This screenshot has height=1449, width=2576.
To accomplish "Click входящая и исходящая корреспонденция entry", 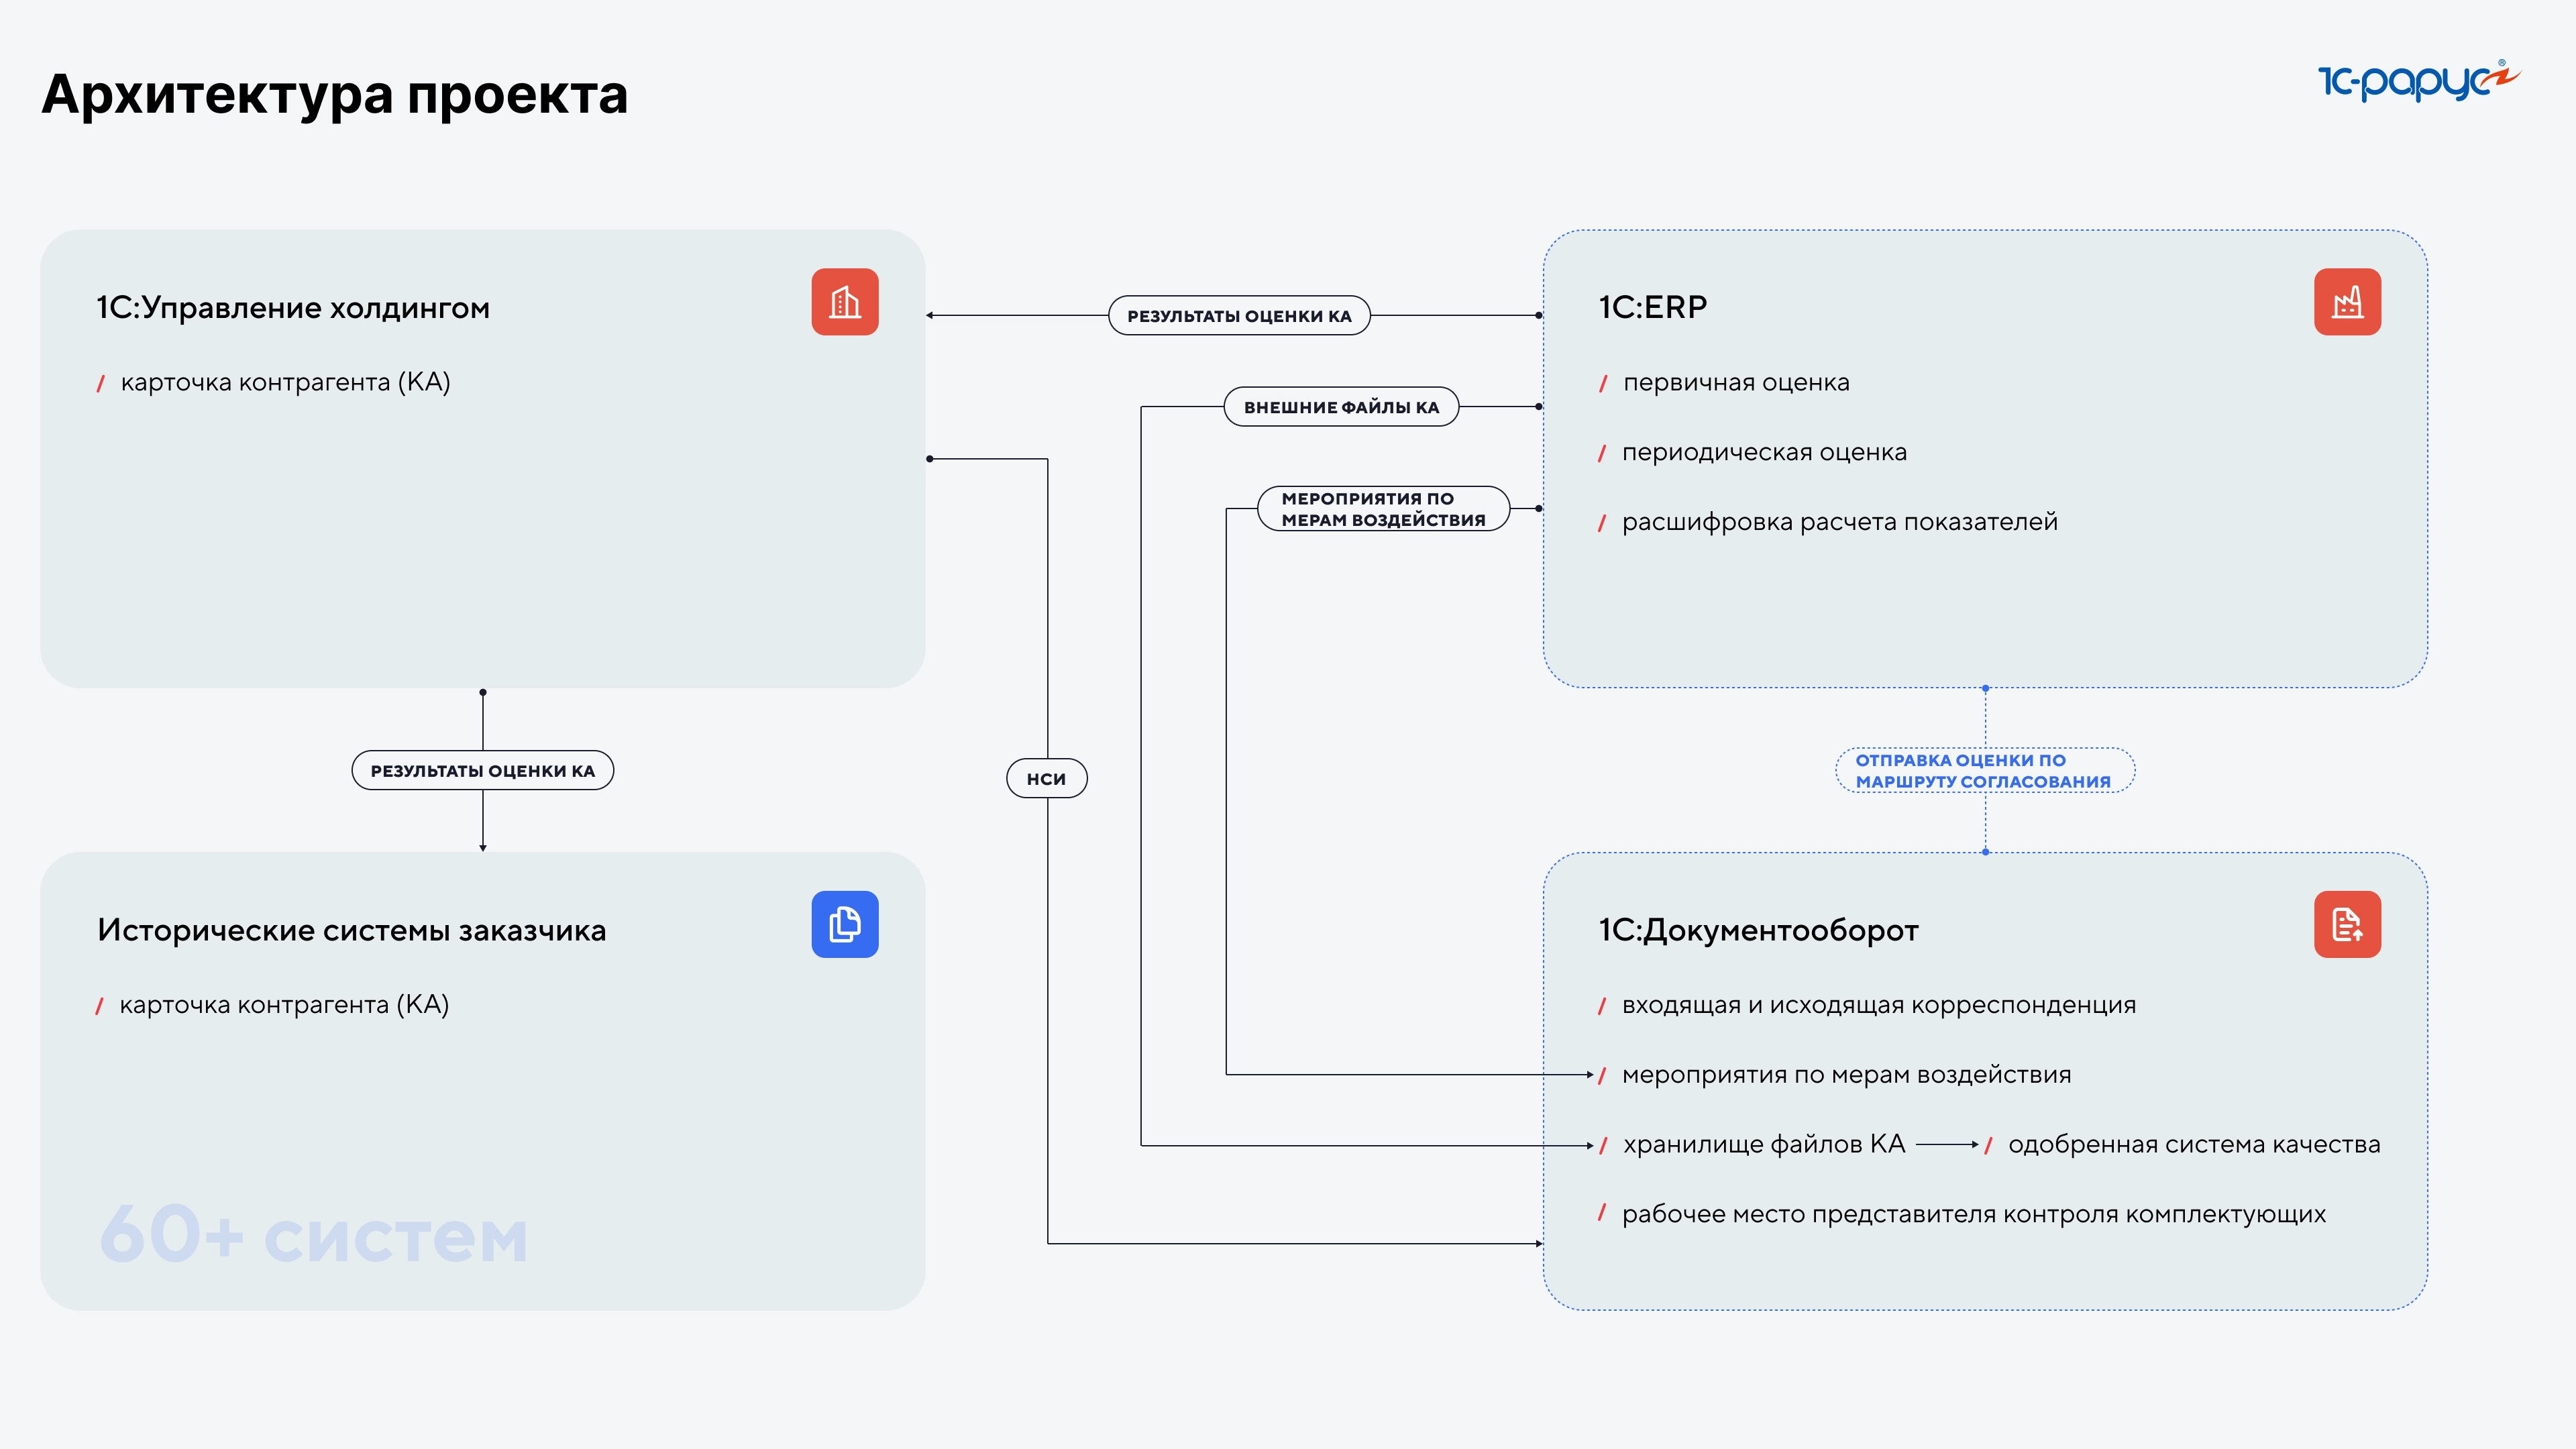I will click(1878, 1005).
